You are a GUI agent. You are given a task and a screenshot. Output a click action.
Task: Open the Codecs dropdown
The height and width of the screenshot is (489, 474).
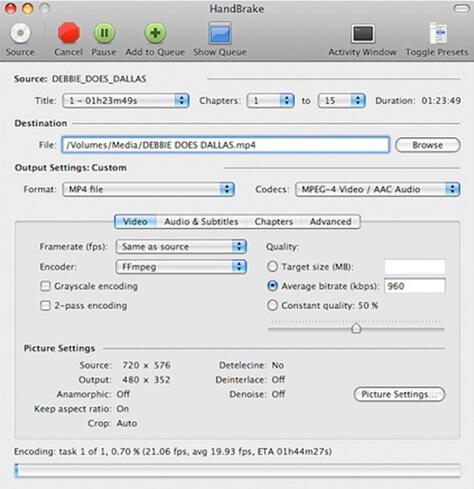(x=378, y=189)
